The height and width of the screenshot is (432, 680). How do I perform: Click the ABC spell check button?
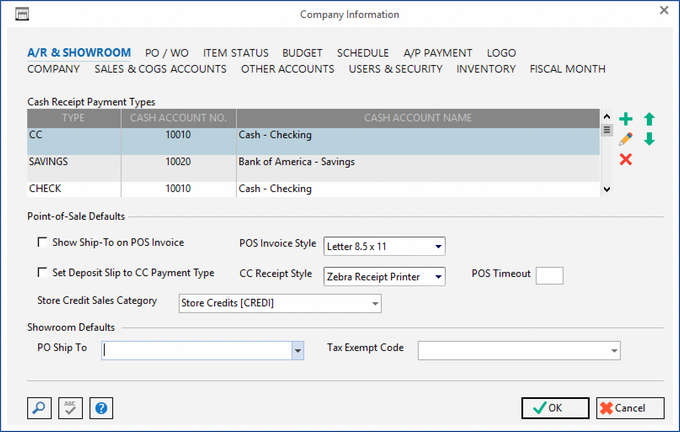click(x=70, y=408)
